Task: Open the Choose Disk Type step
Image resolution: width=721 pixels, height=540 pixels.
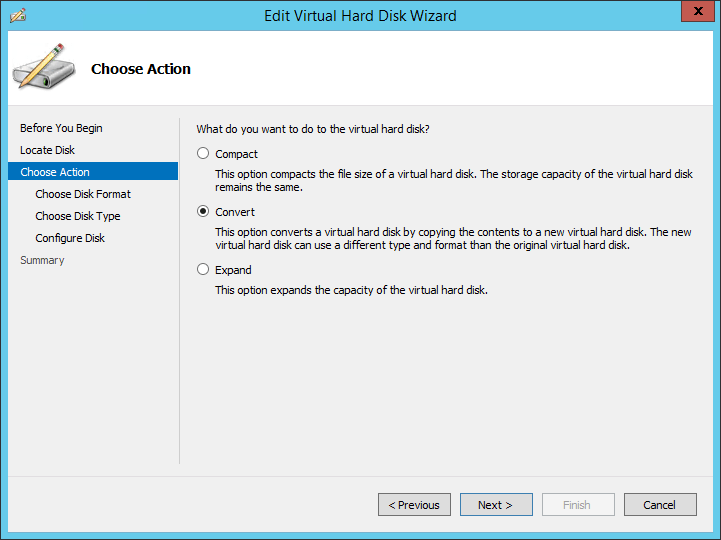Action: coord(77,216)
